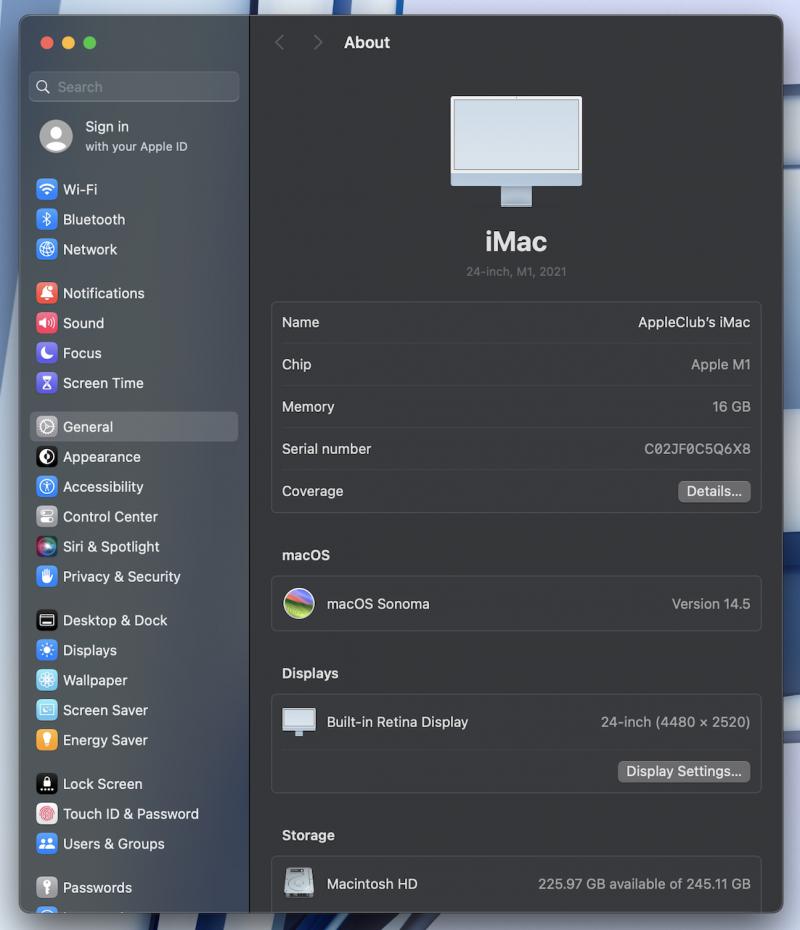800x930 pixels.
Task: Open Display Settings button
Action: tap(684, 771)
